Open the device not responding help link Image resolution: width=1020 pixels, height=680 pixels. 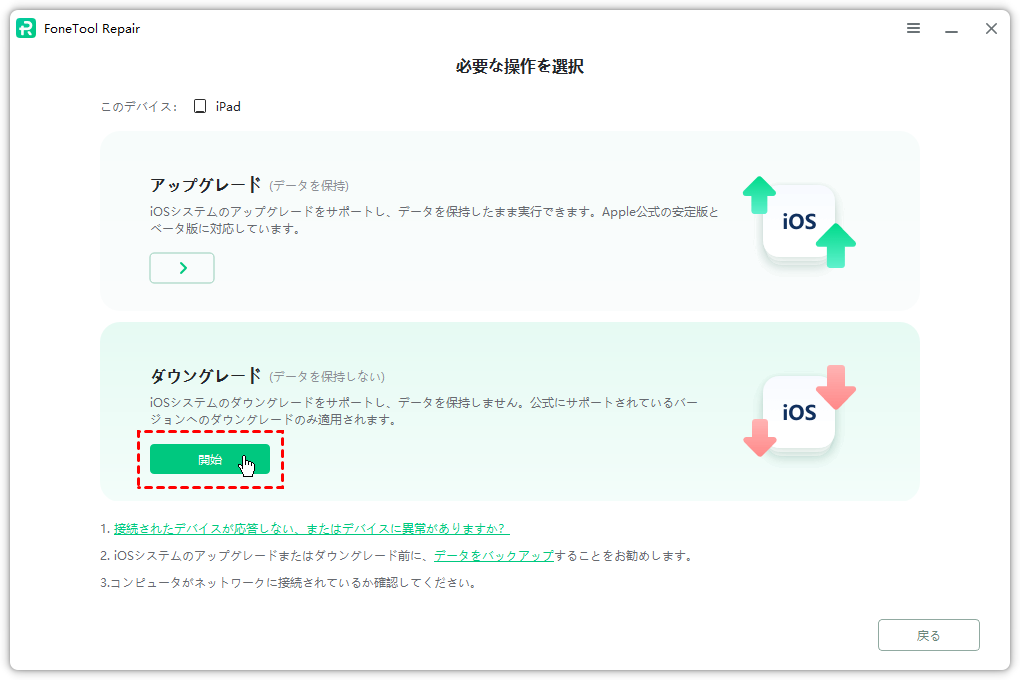click(311, 528)
